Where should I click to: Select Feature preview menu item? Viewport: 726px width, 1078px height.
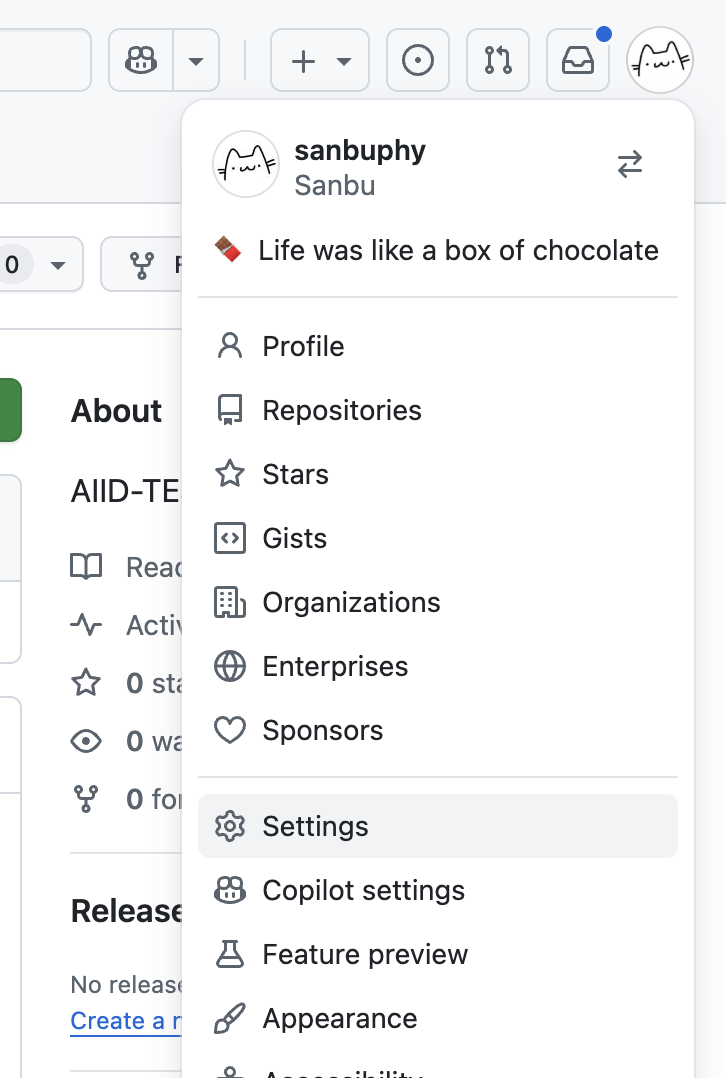tap(365, 954)
